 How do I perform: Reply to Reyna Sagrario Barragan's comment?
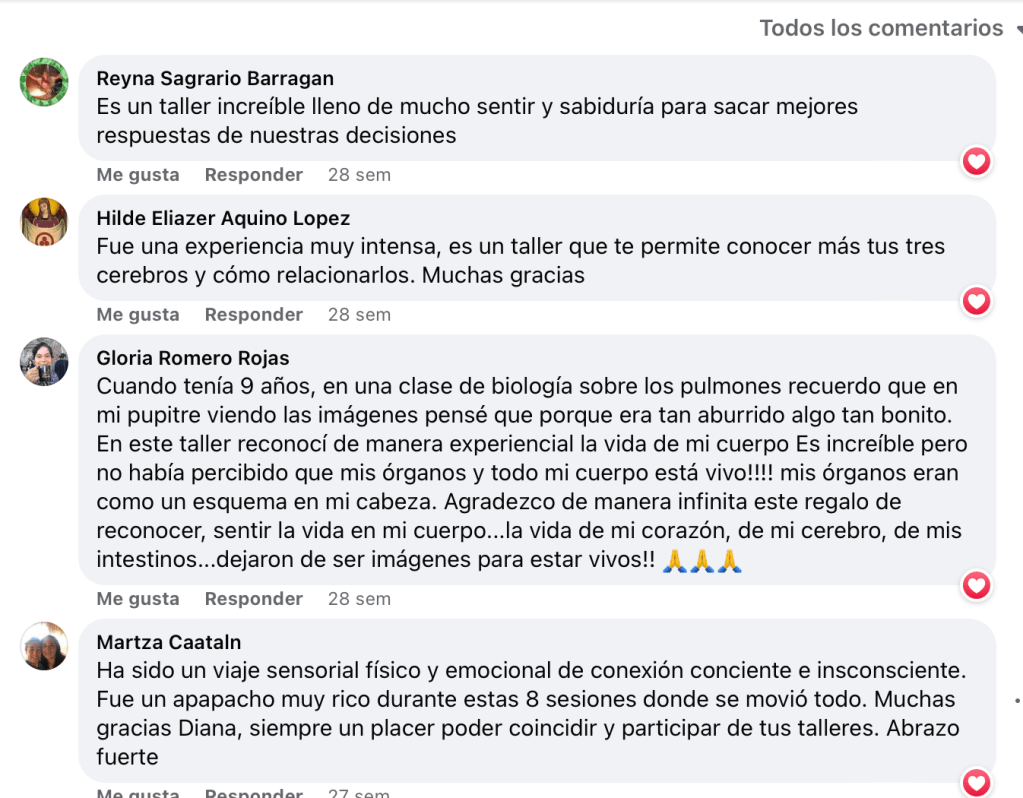253,175
